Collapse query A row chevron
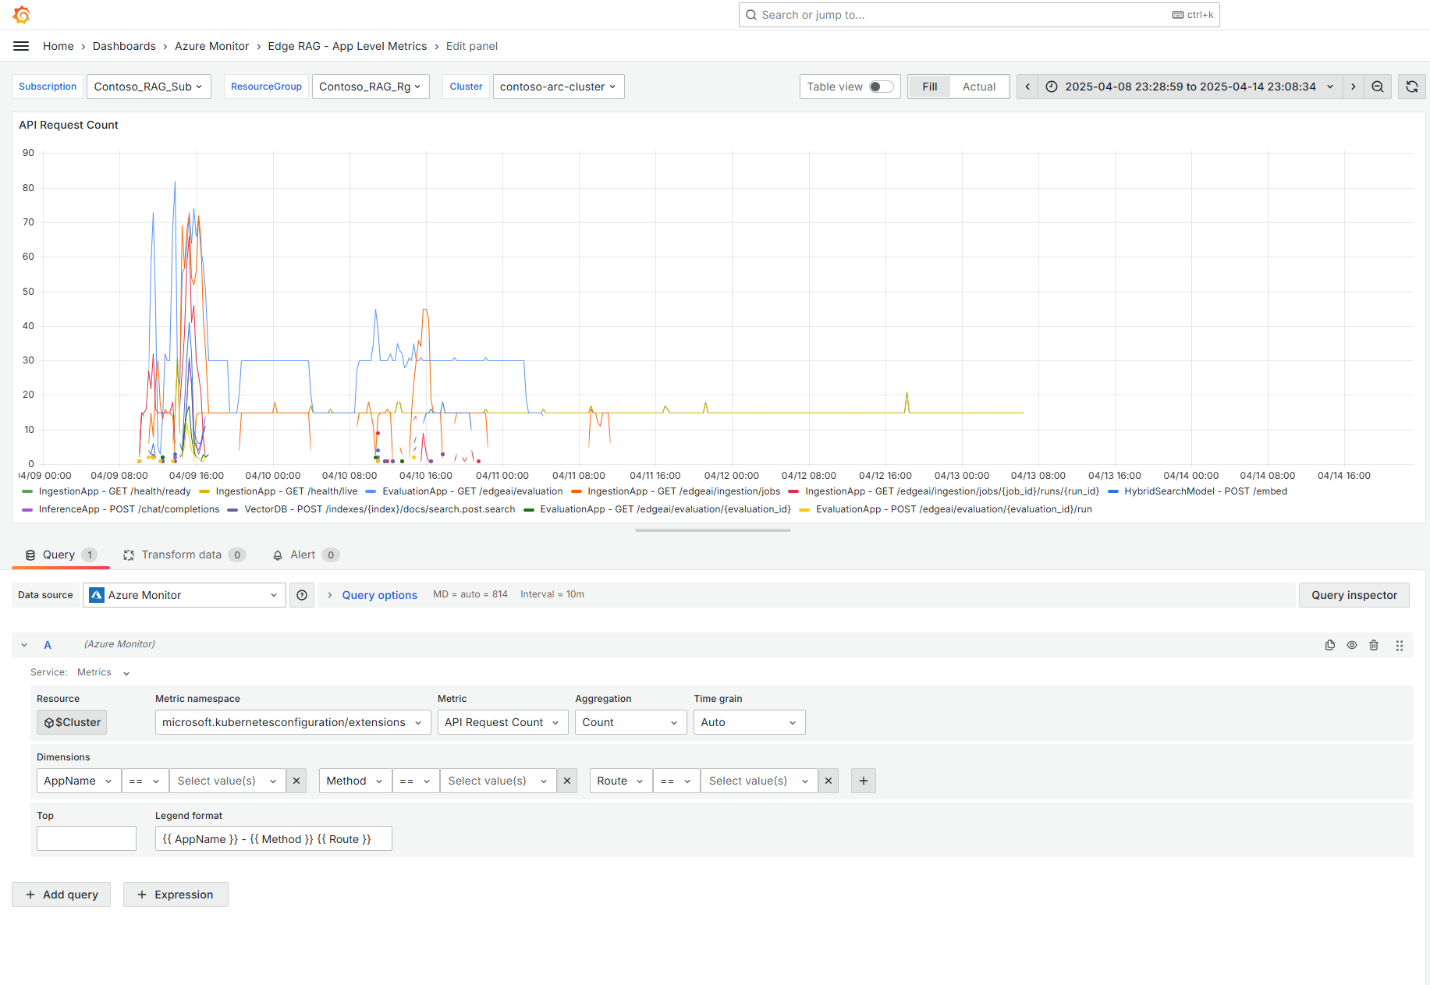The image size is (1430, 985). pyautogui.click(x=24, y=645)
